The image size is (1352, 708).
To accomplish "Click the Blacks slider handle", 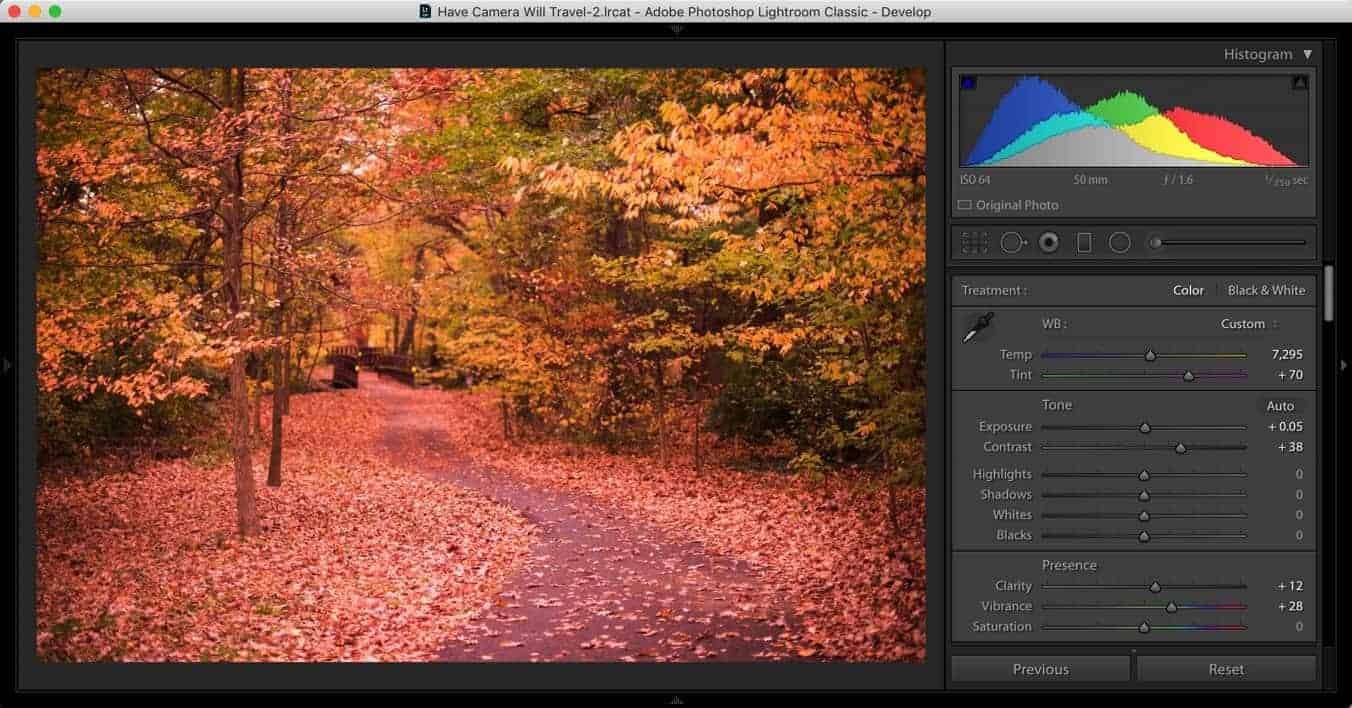I will [x=1144, y=536].
